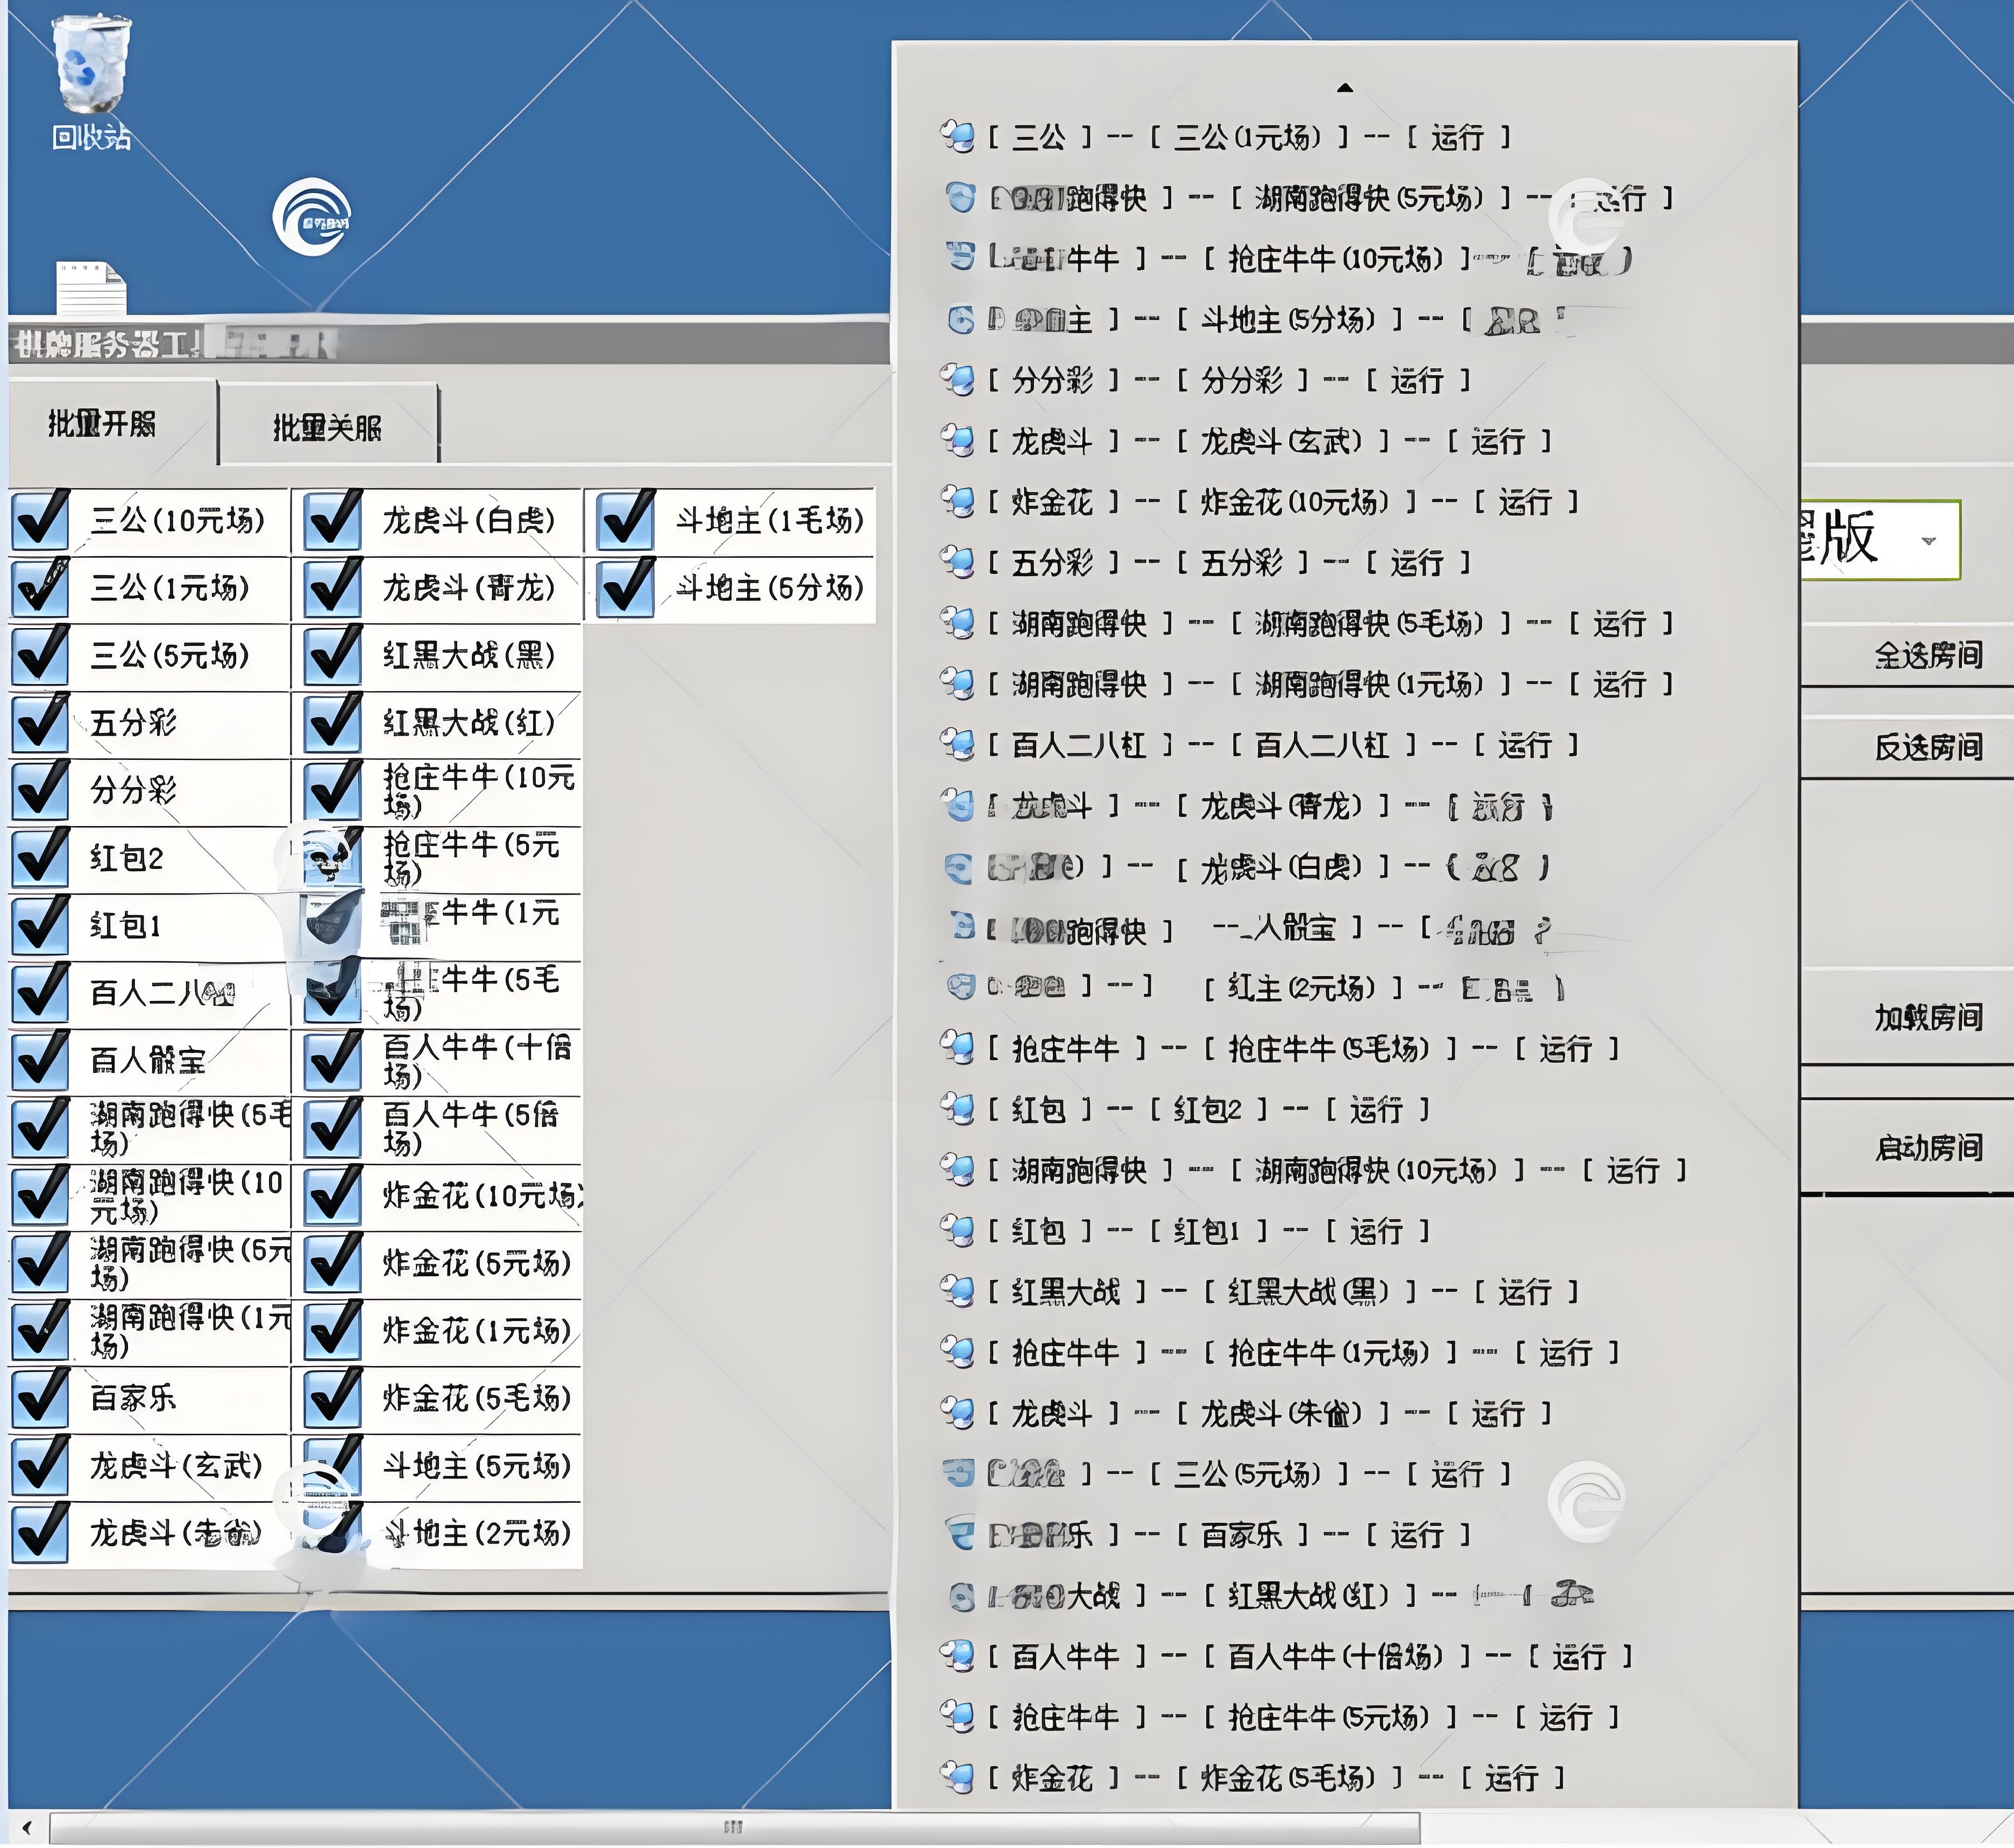The image size is (2014, 1848).
Task: Click the icon beside 红包2 running entry
Action: [957, 1108]
